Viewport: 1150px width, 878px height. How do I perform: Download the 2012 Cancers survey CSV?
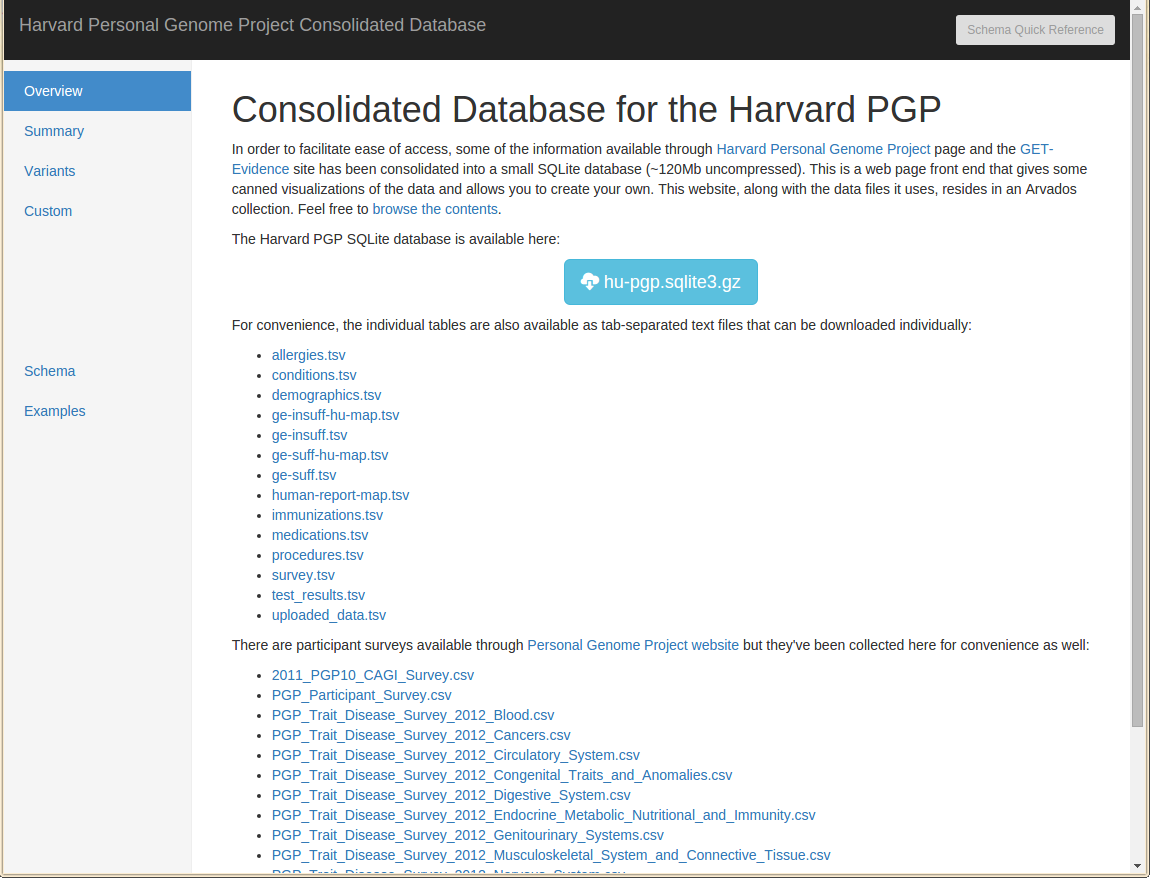click(x=421, y=735)
